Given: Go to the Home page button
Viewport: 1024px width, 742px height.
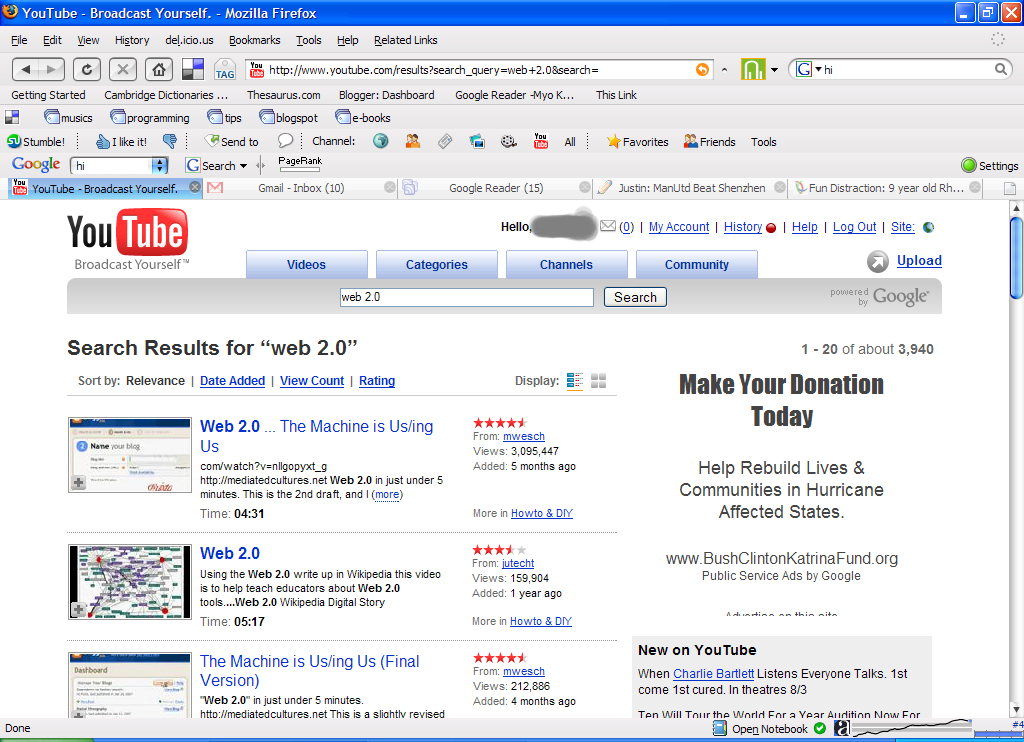Looking at the screenshot, I should point(159,69).
